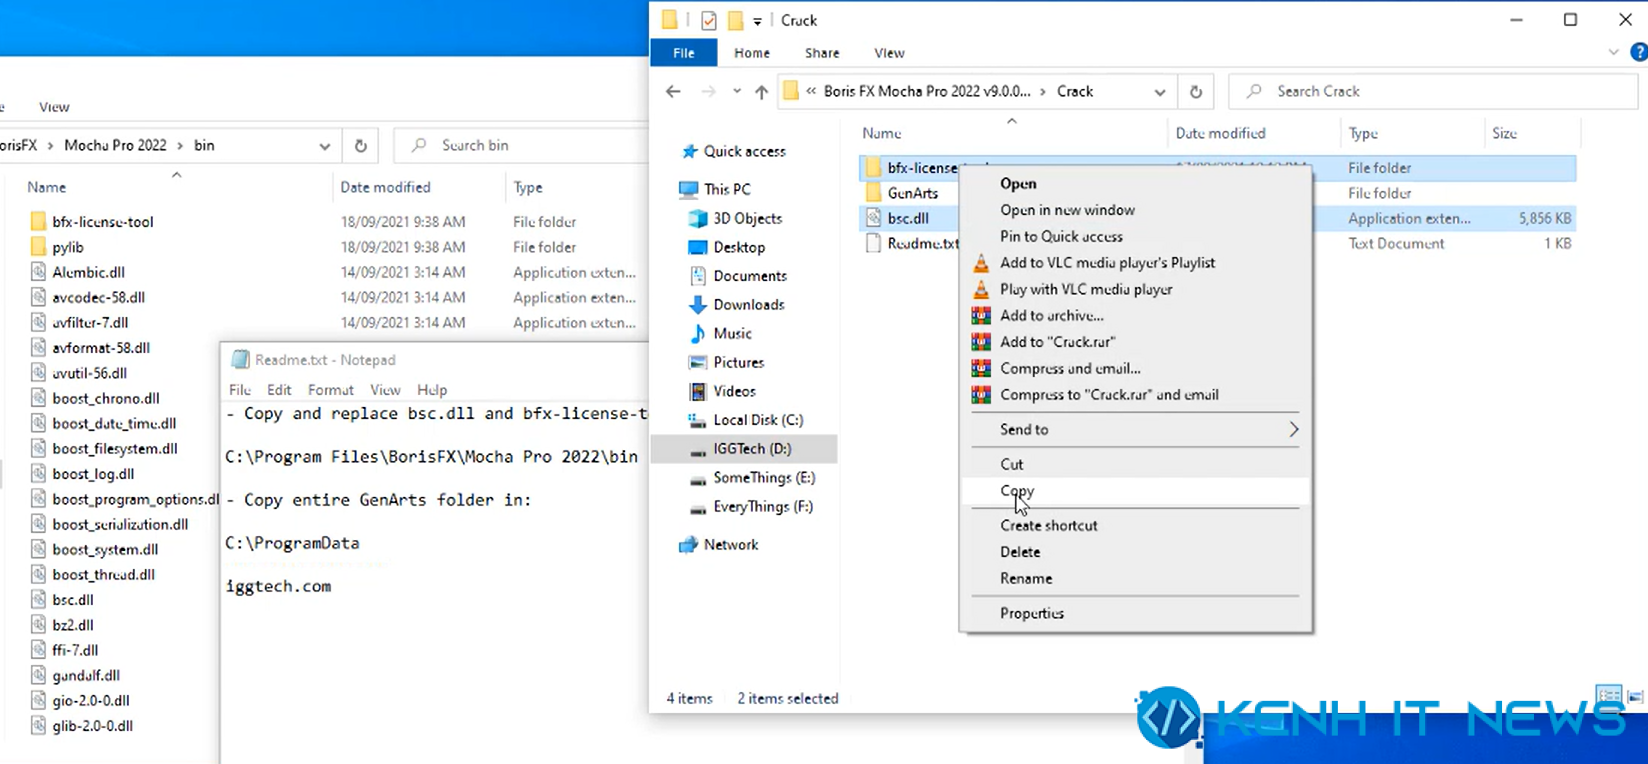The height and width of the screenshot is (764, 1648).
Task: Open the Home ribbon tab
Action: [x=752, y=53]
